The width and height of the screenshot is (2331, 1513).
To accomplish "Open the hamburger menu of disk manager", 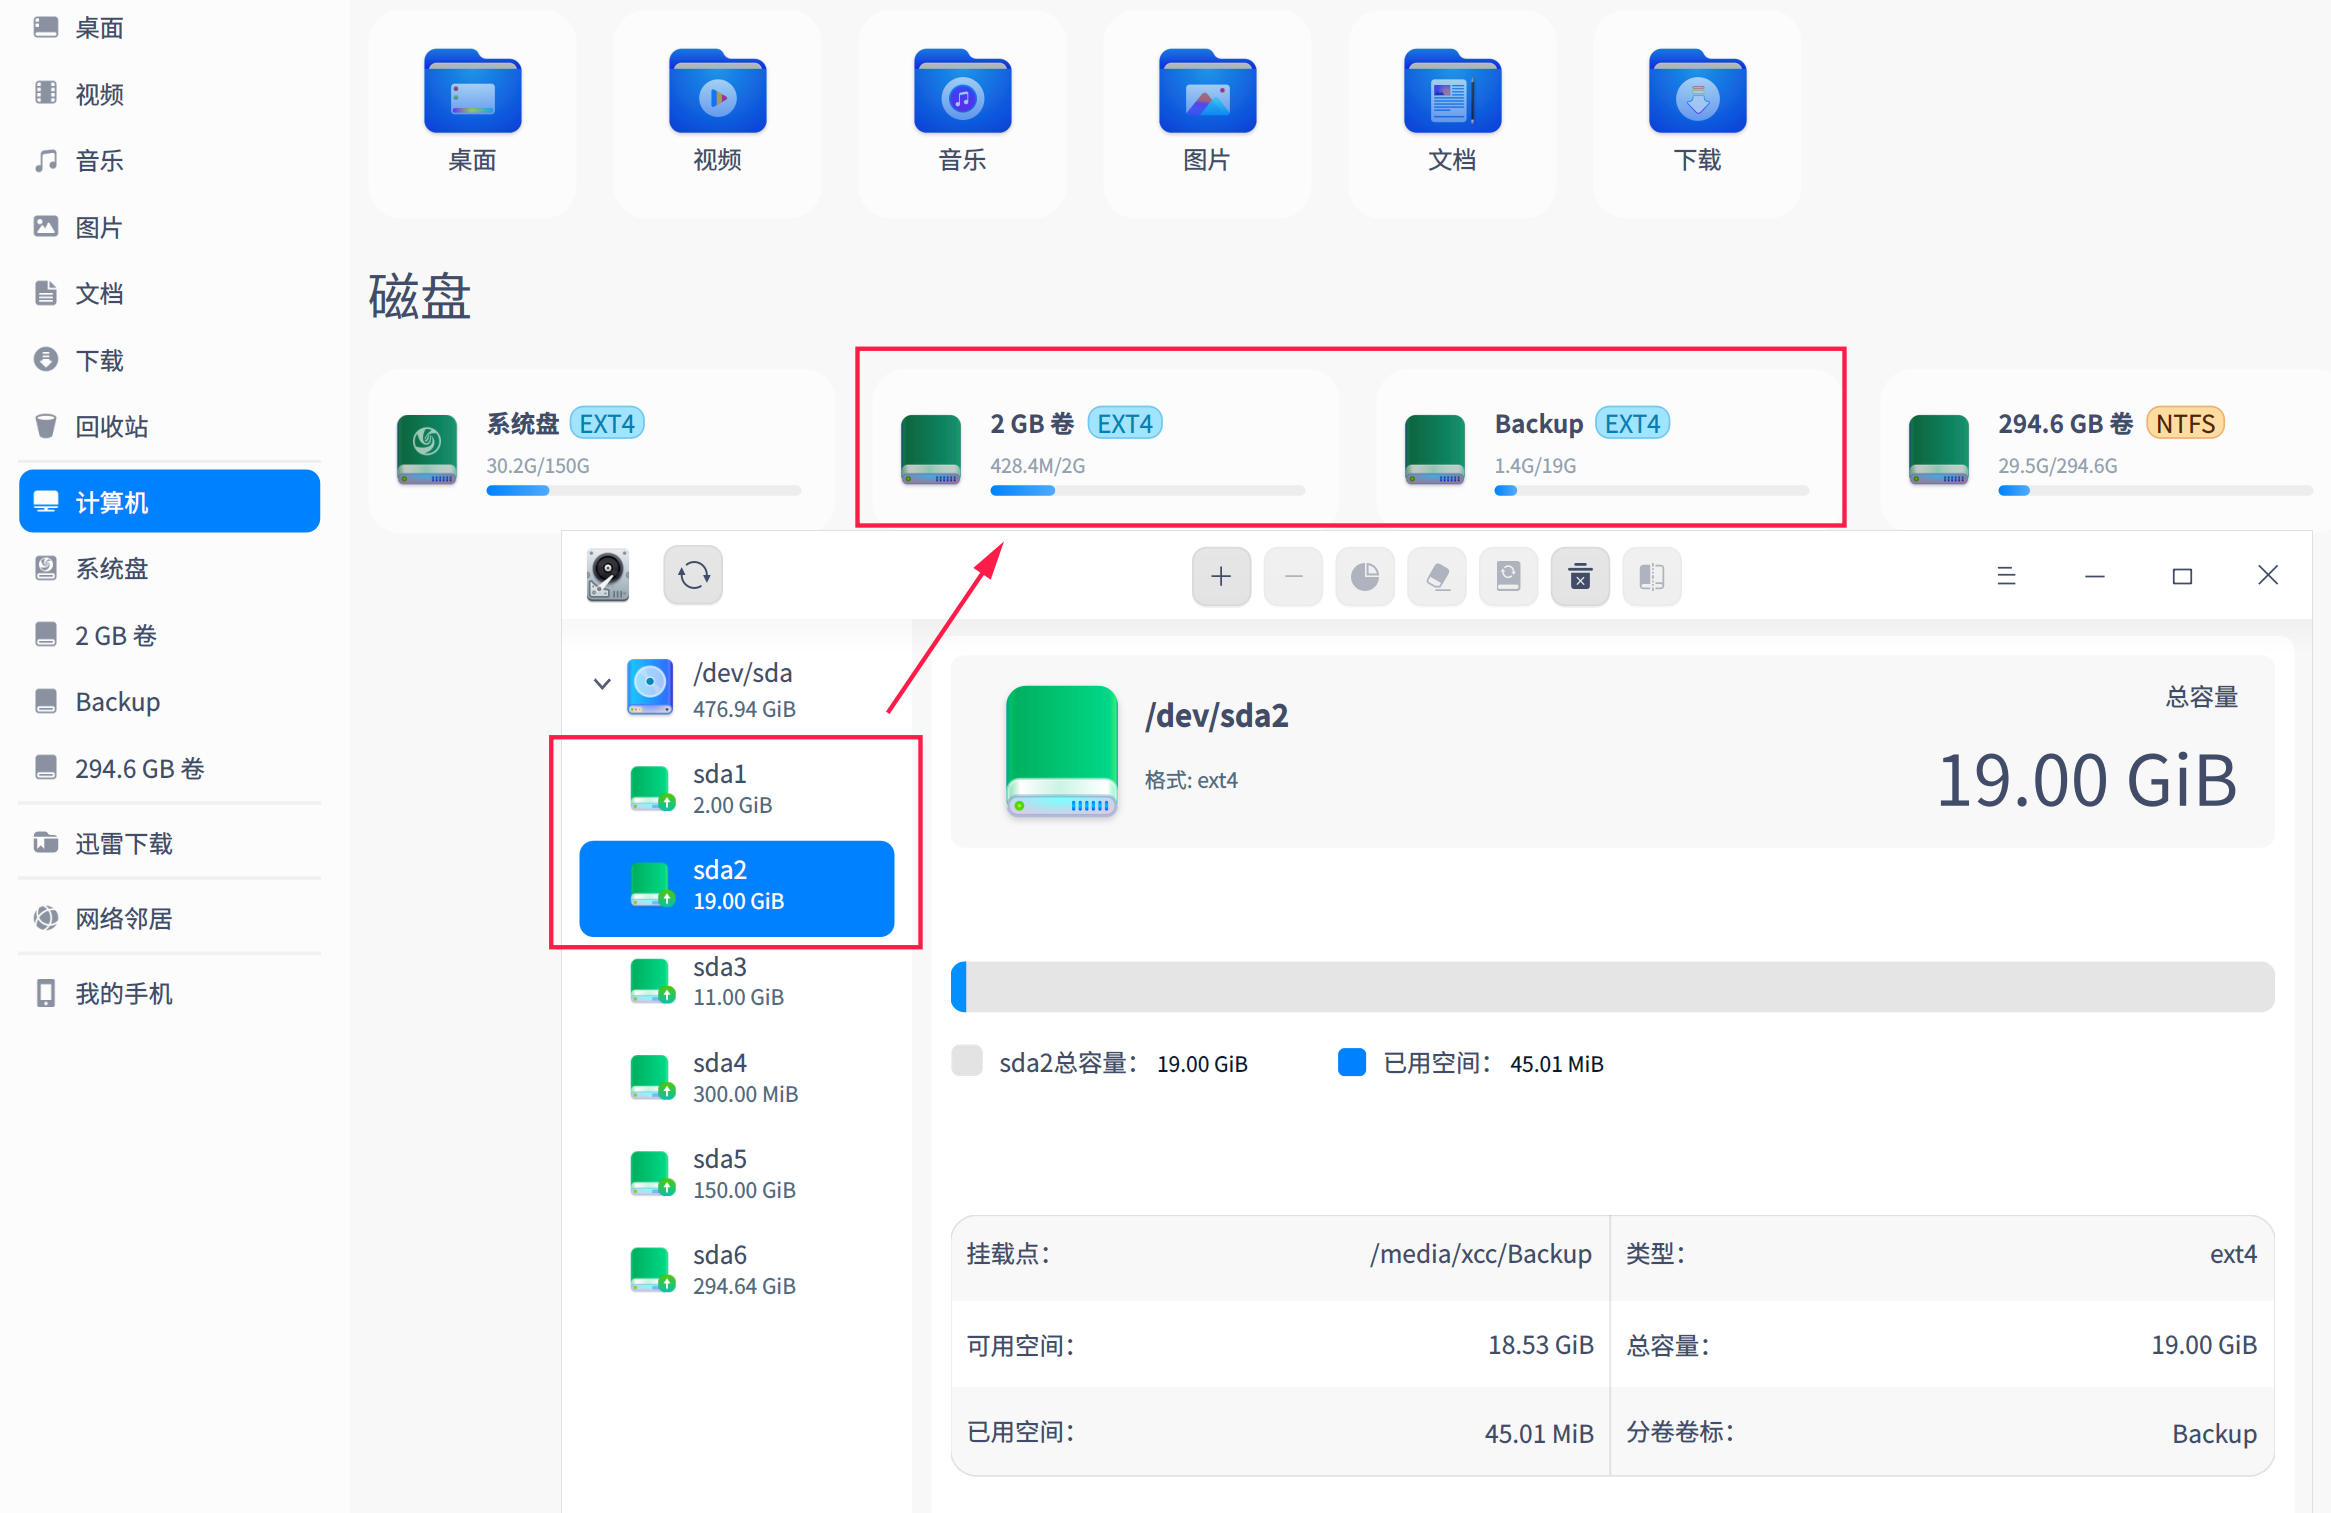I will click(x=2007, y=575).
